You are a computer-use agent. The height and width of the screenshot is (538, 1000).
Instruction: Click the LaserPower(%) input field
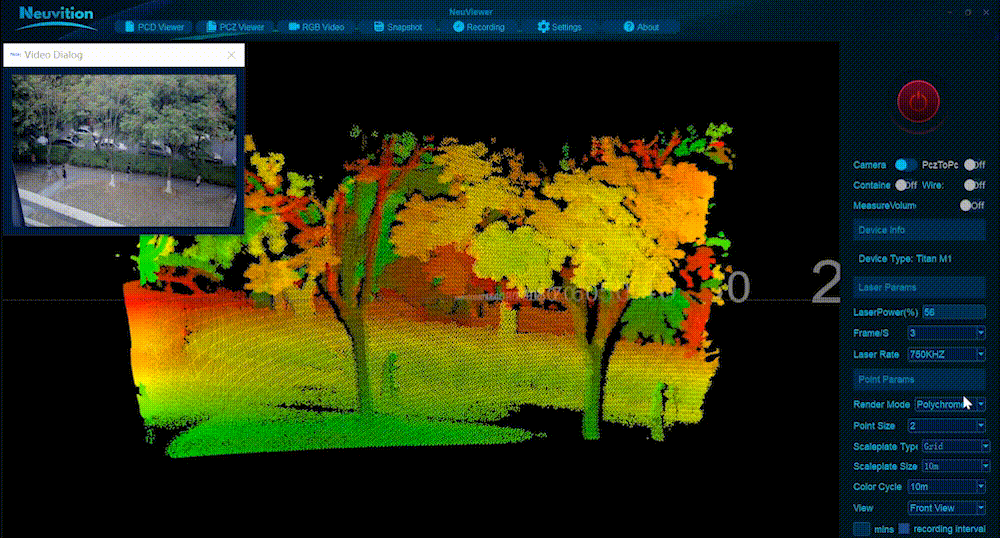[953, 313]
